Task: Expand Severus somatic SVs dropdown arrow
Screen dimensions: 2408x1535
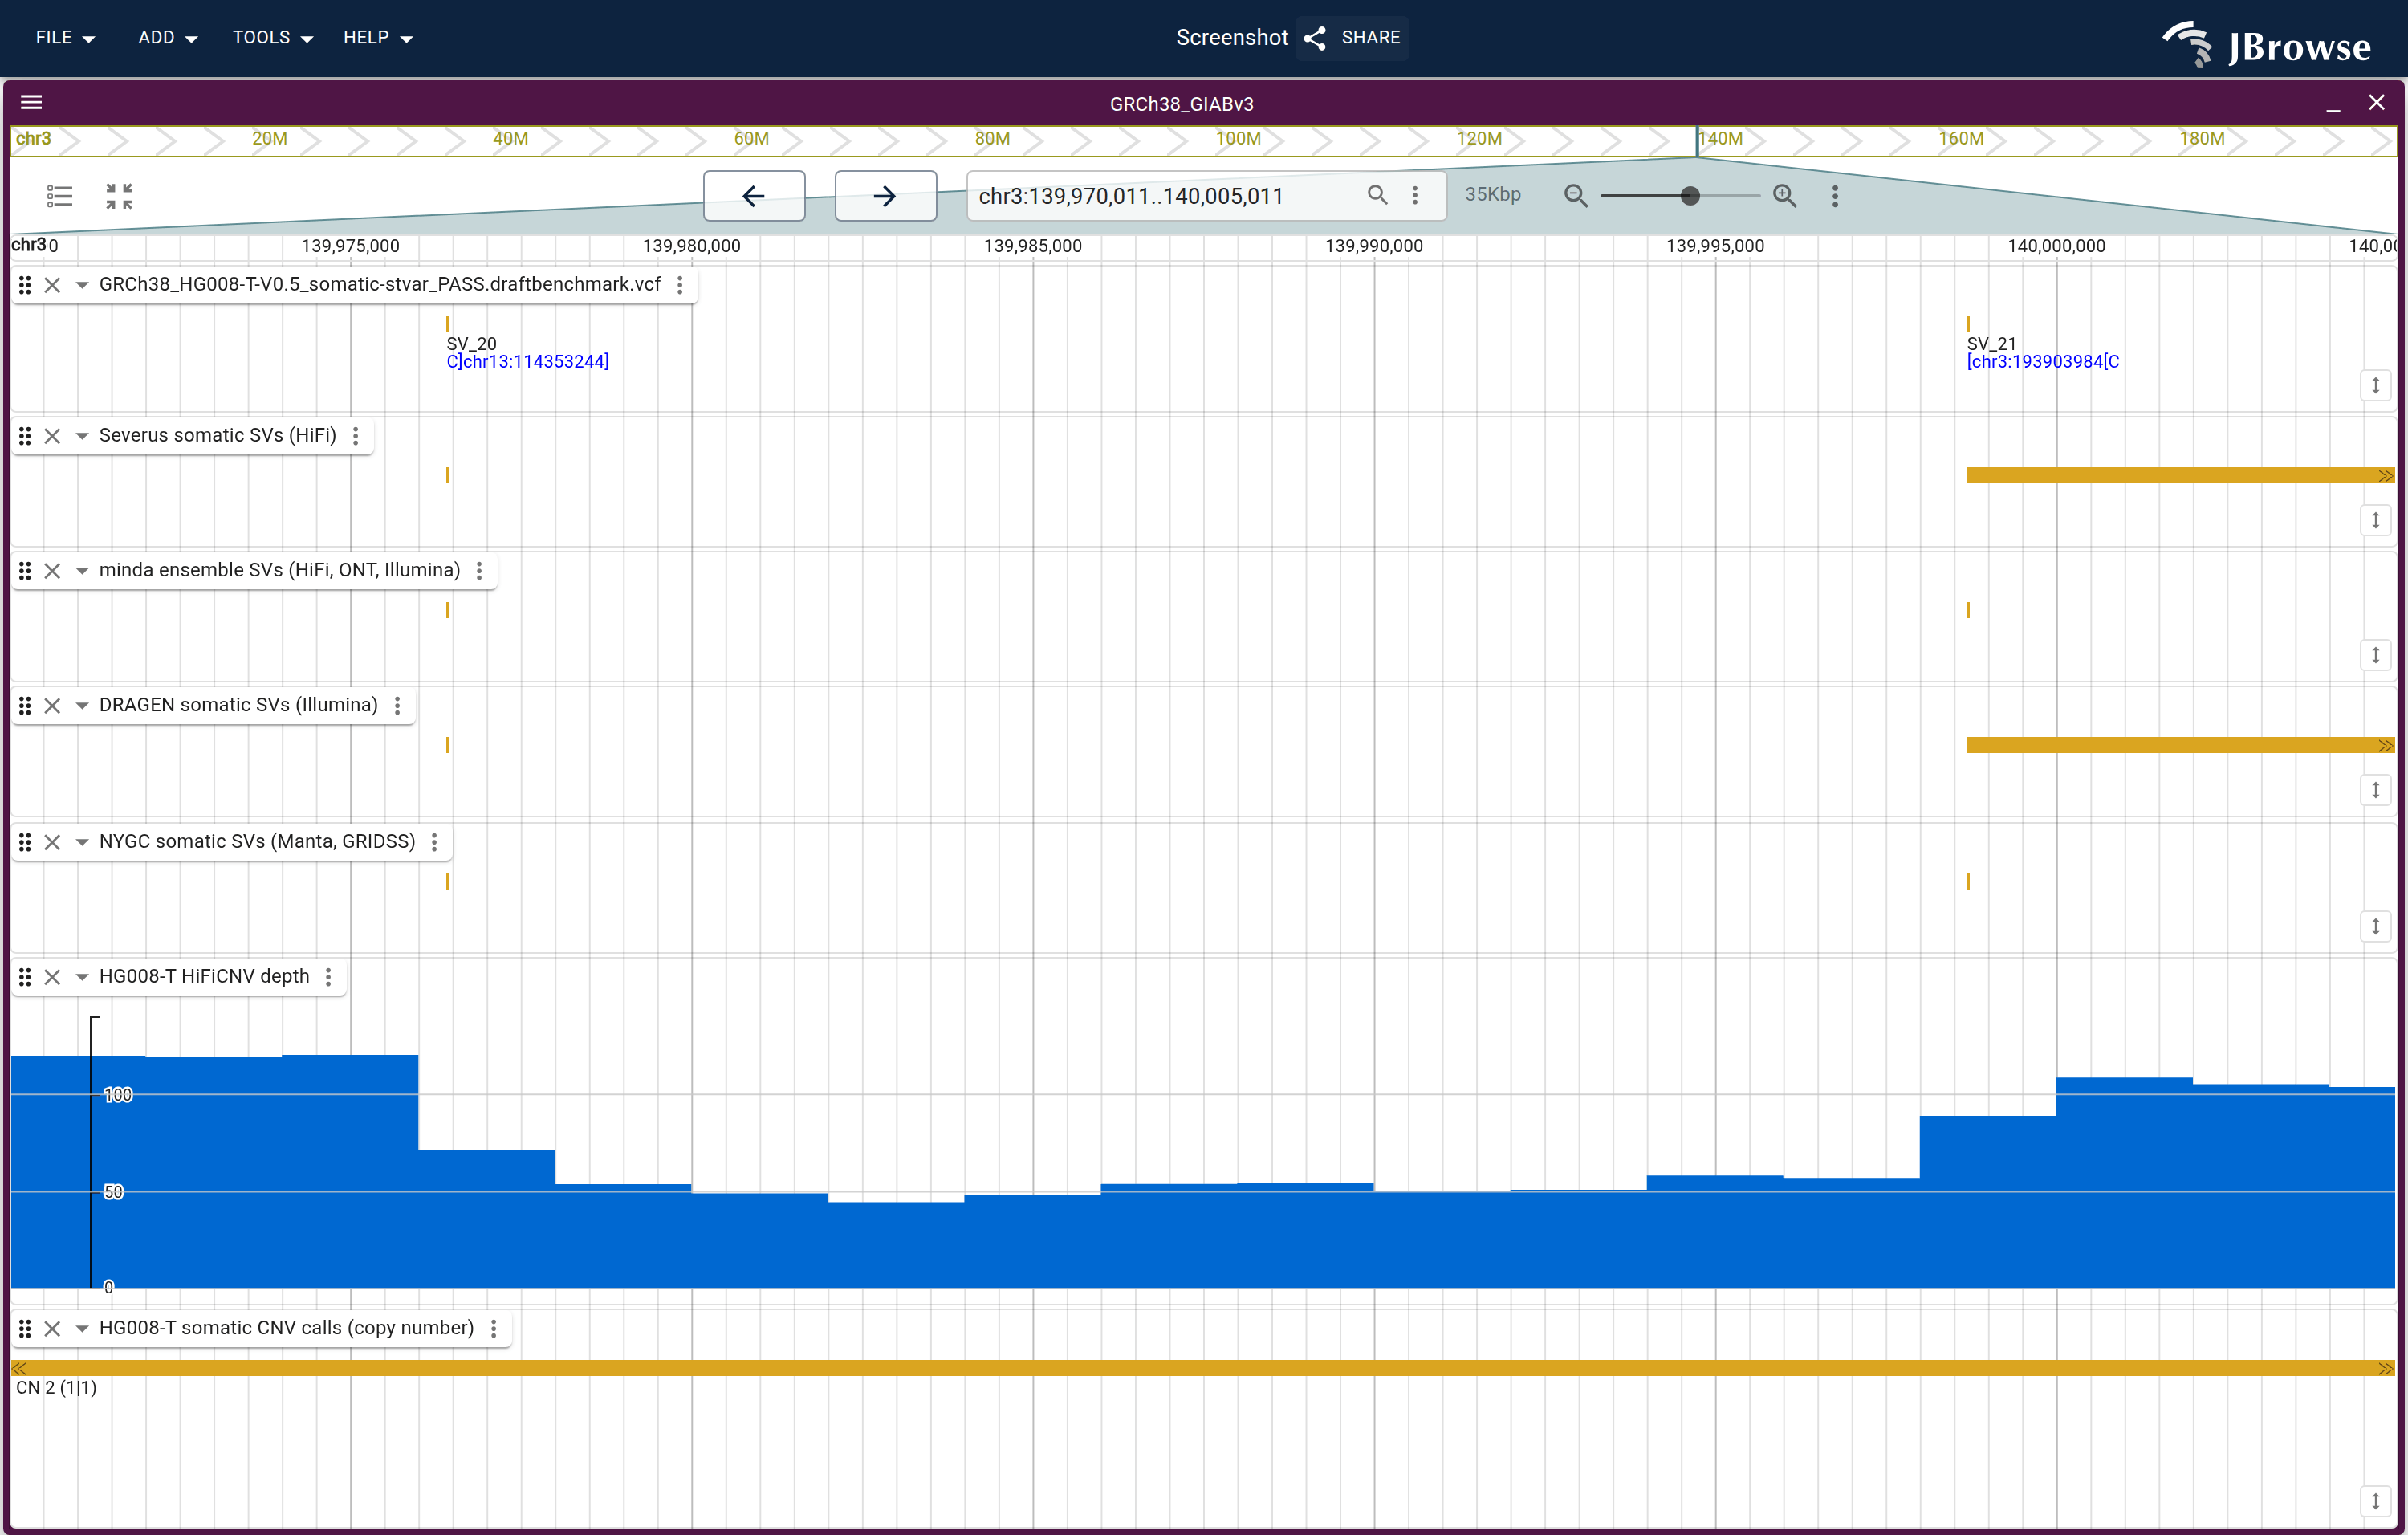Action: click(x=82, y=436)
